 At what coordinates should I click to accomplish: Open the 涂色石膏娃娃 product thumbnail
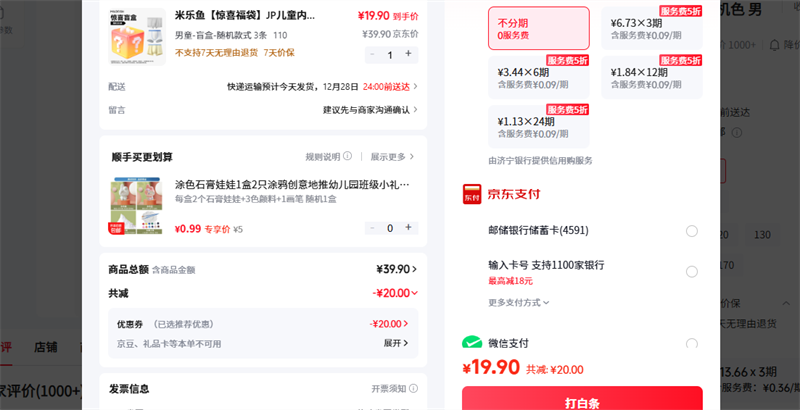(x=136, y=206)
